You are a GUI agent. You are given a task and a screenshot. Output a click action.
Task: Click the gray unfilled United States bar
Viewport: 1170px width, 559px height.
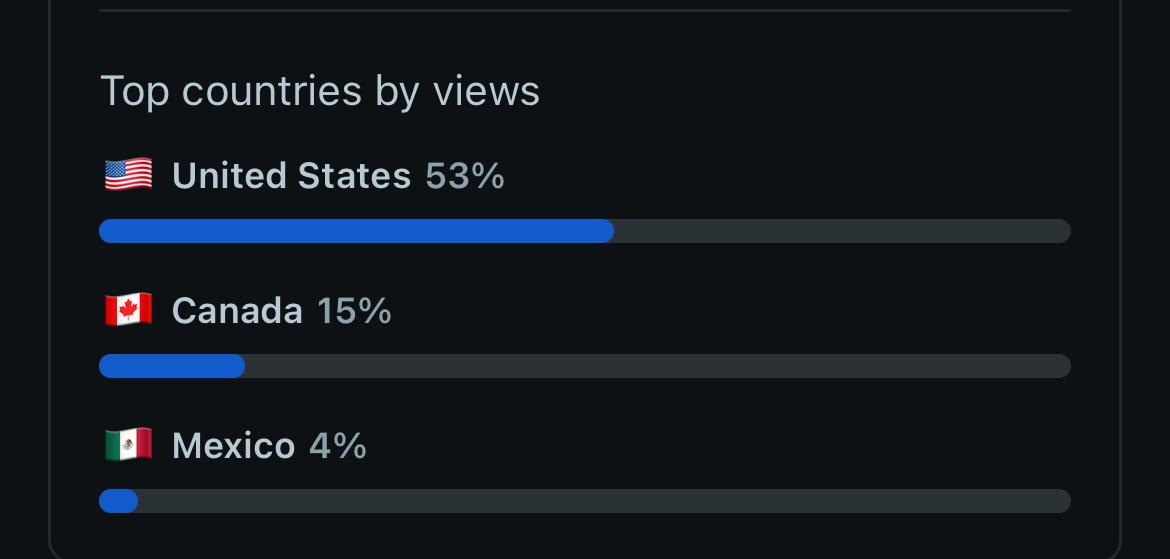point(842,231)
